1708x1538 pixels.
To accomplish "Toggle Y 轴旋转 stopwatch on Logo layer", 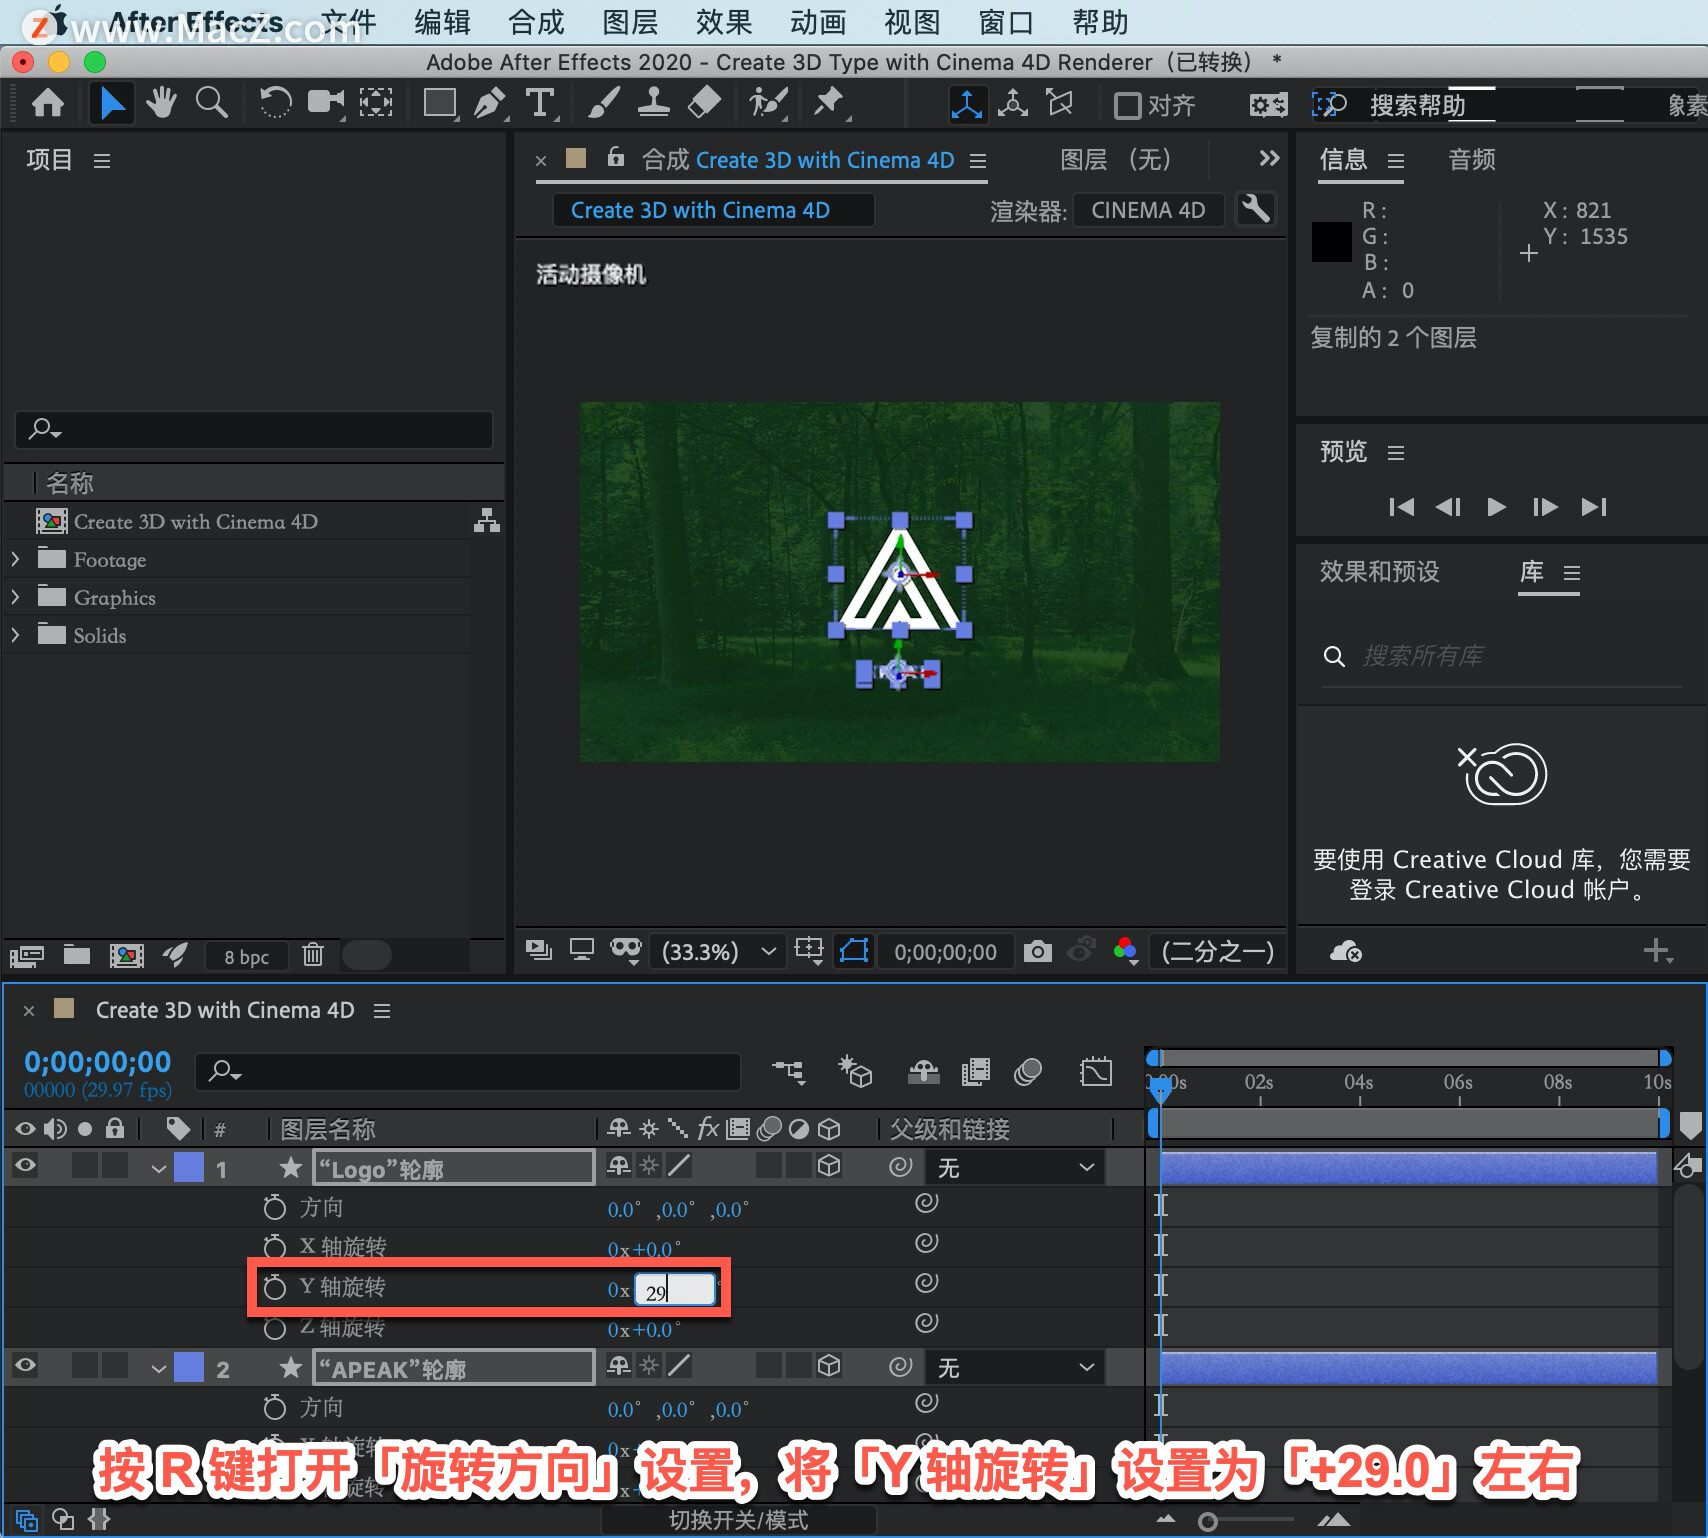I will pyautogui.click(x=275, y=1287).
